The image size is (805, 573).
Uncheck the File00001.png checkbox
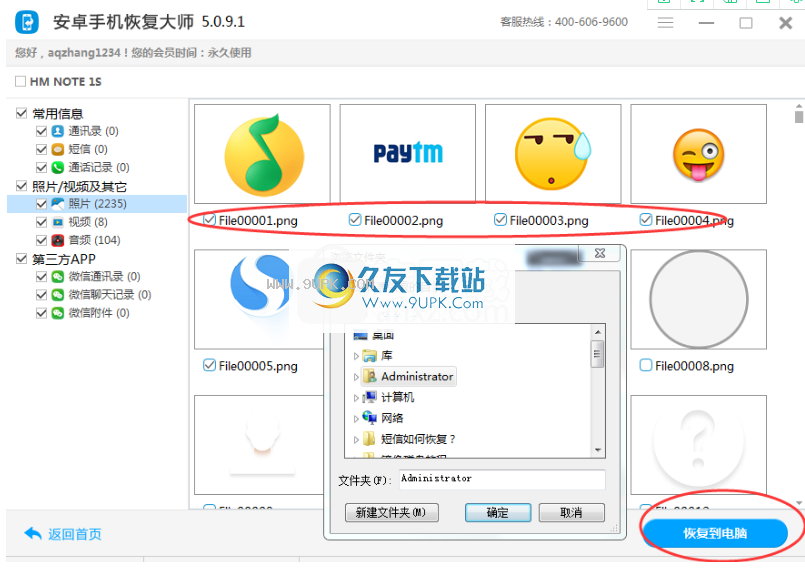coord(209,220)
